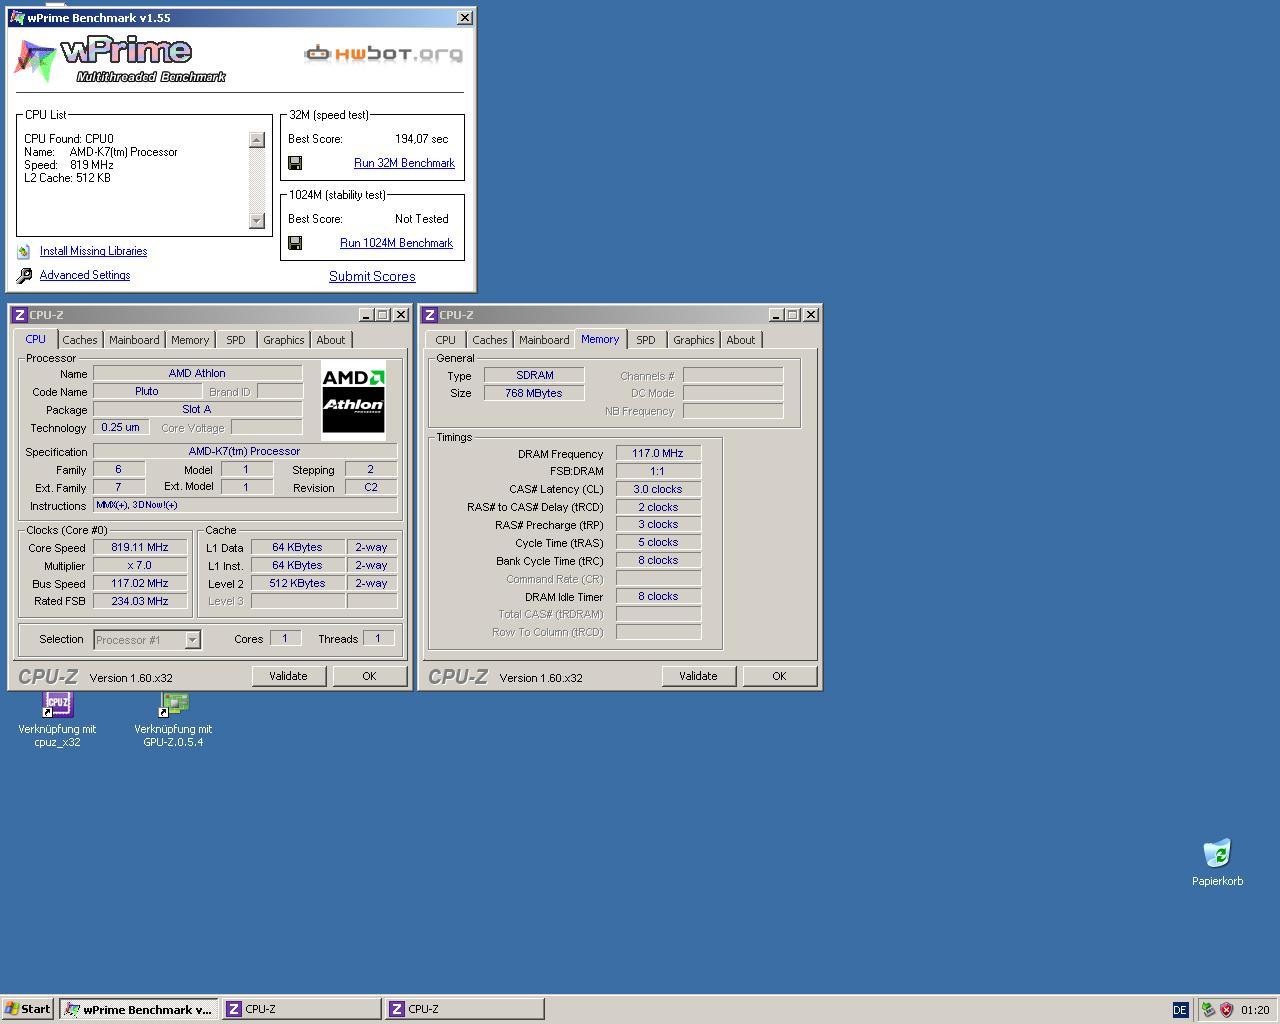Click the DRAM Frequency 117.0 MHz field

pyautogui.click(x=658, y=453)
